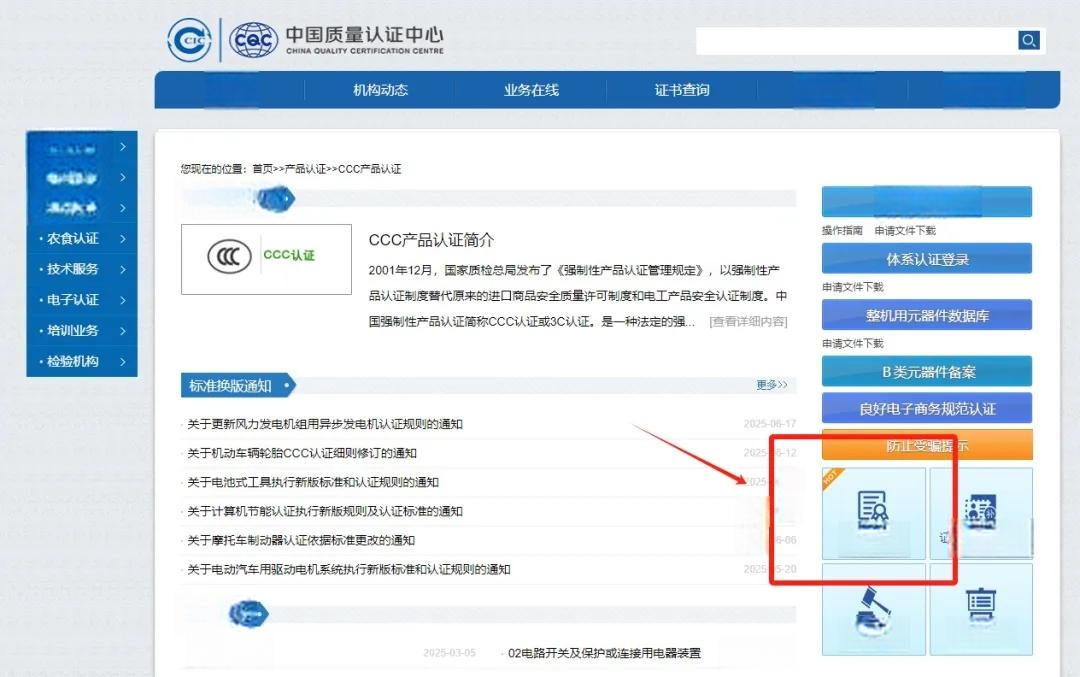Click the 更多>> link

tap(771, 385)
